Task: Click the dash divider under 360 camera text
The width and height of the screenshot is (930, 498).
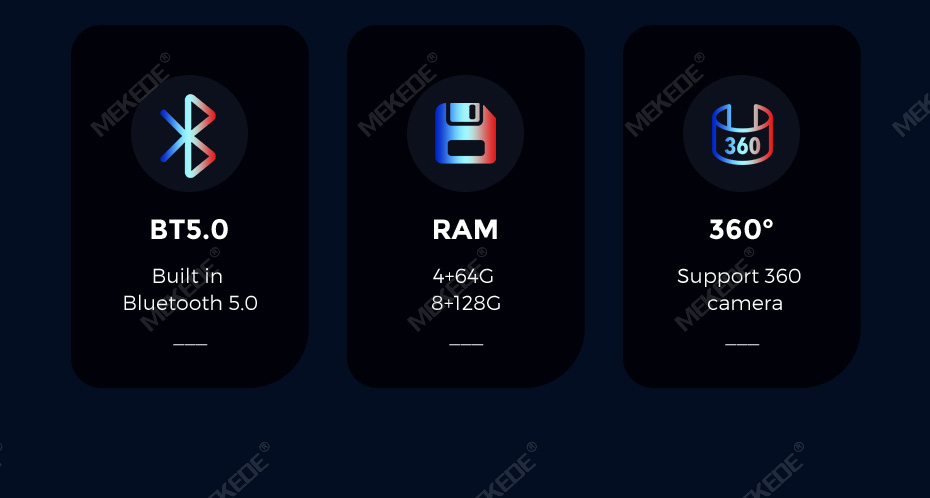Action: point(742,344)
